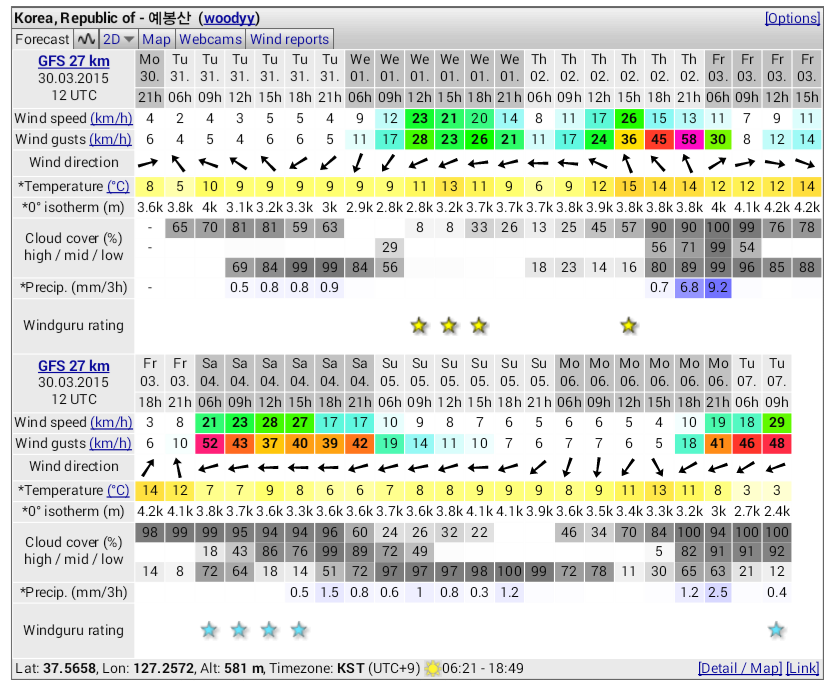Open the Webcams tab
Image resolution: width=835 pixels, height=695 pixels.
[210, 39]
